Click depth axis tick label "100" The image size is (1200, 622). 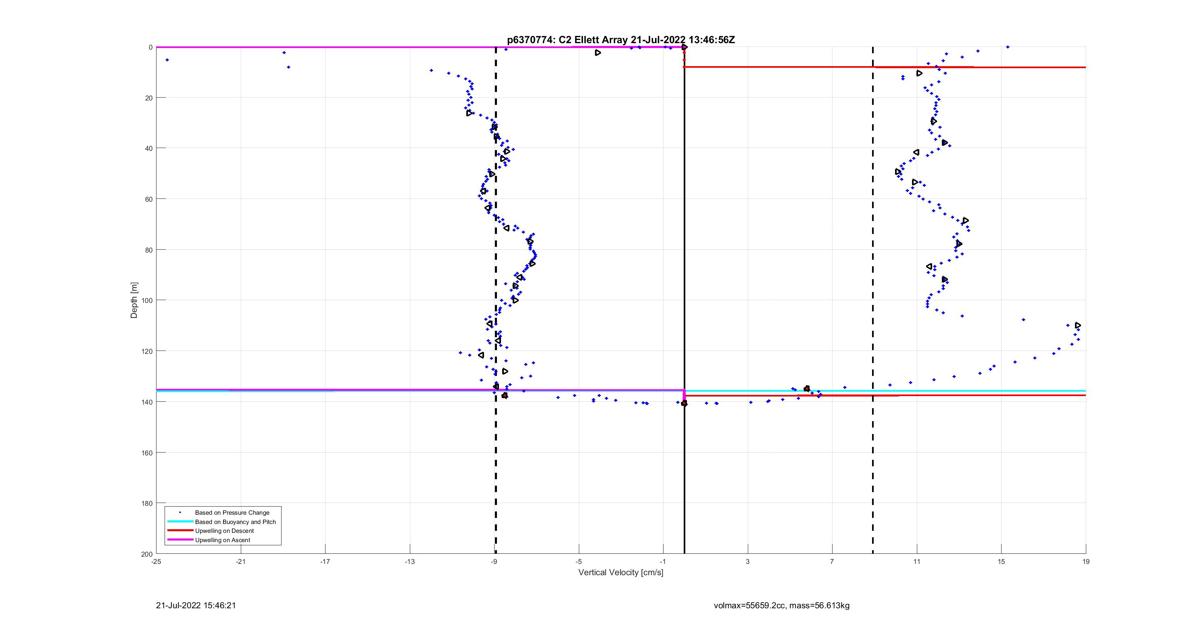(145, 300)
